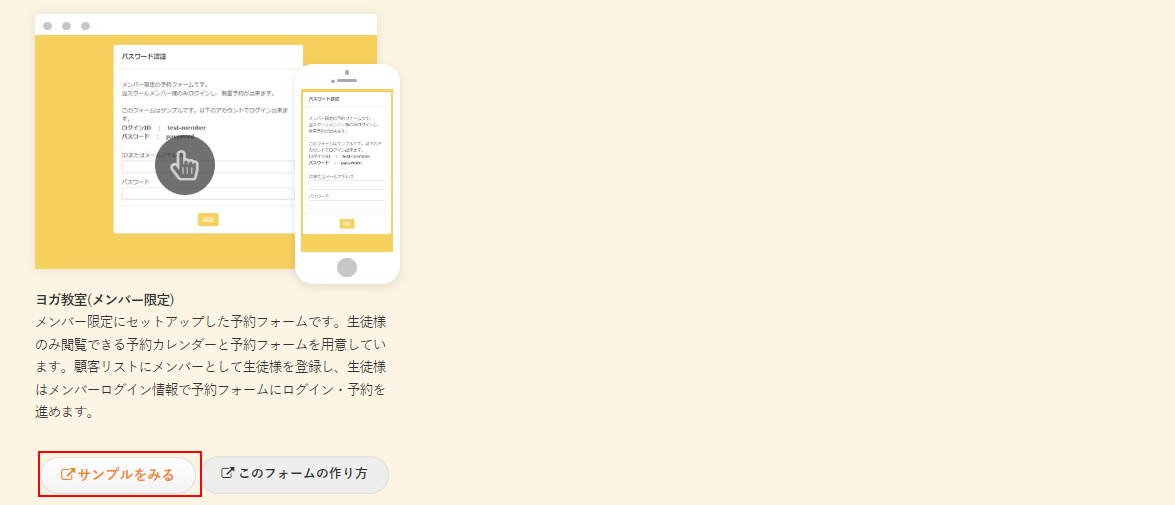1175x505 pixels.
Task: Open the サンプルをみる sample button
Action: coord(119,474)
